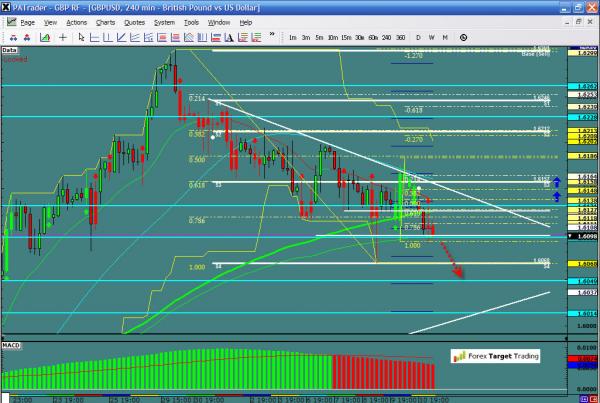Select the vertical line drawing tool

pyautogui.click(x=108, y=38)
